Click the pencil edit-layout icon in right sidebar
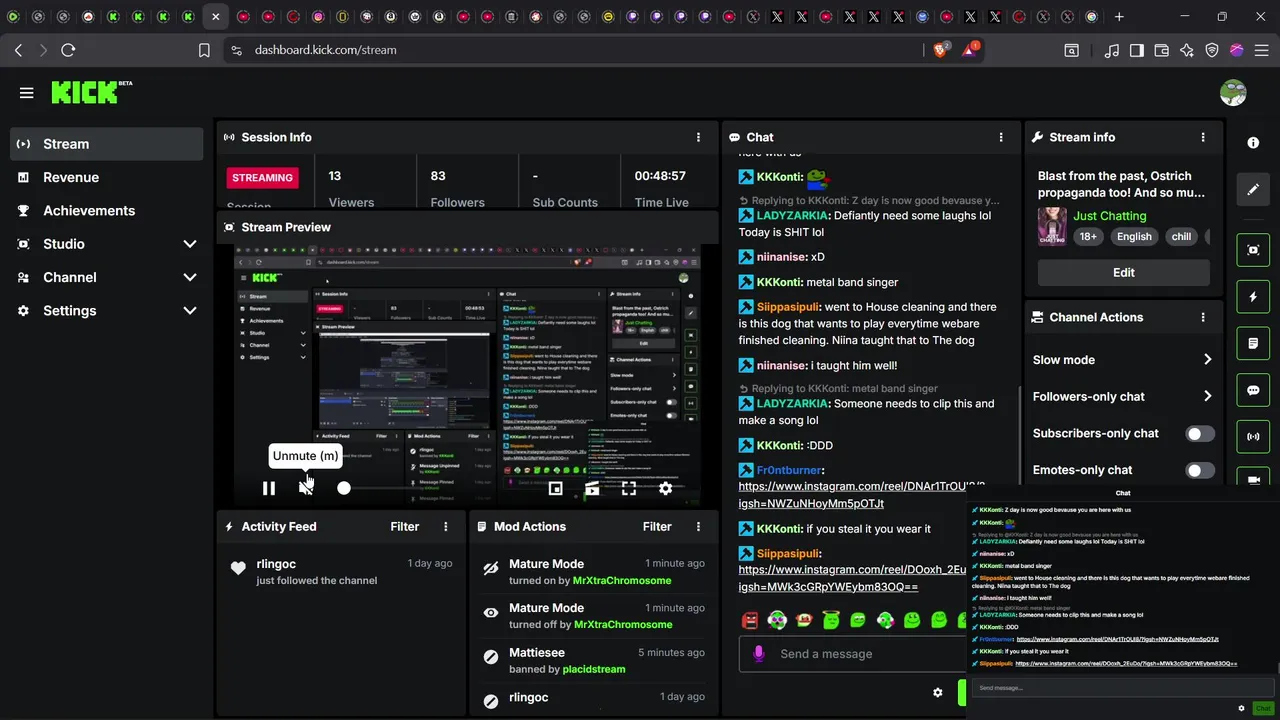1280x720 pixels. click(x=1253, y=189)
